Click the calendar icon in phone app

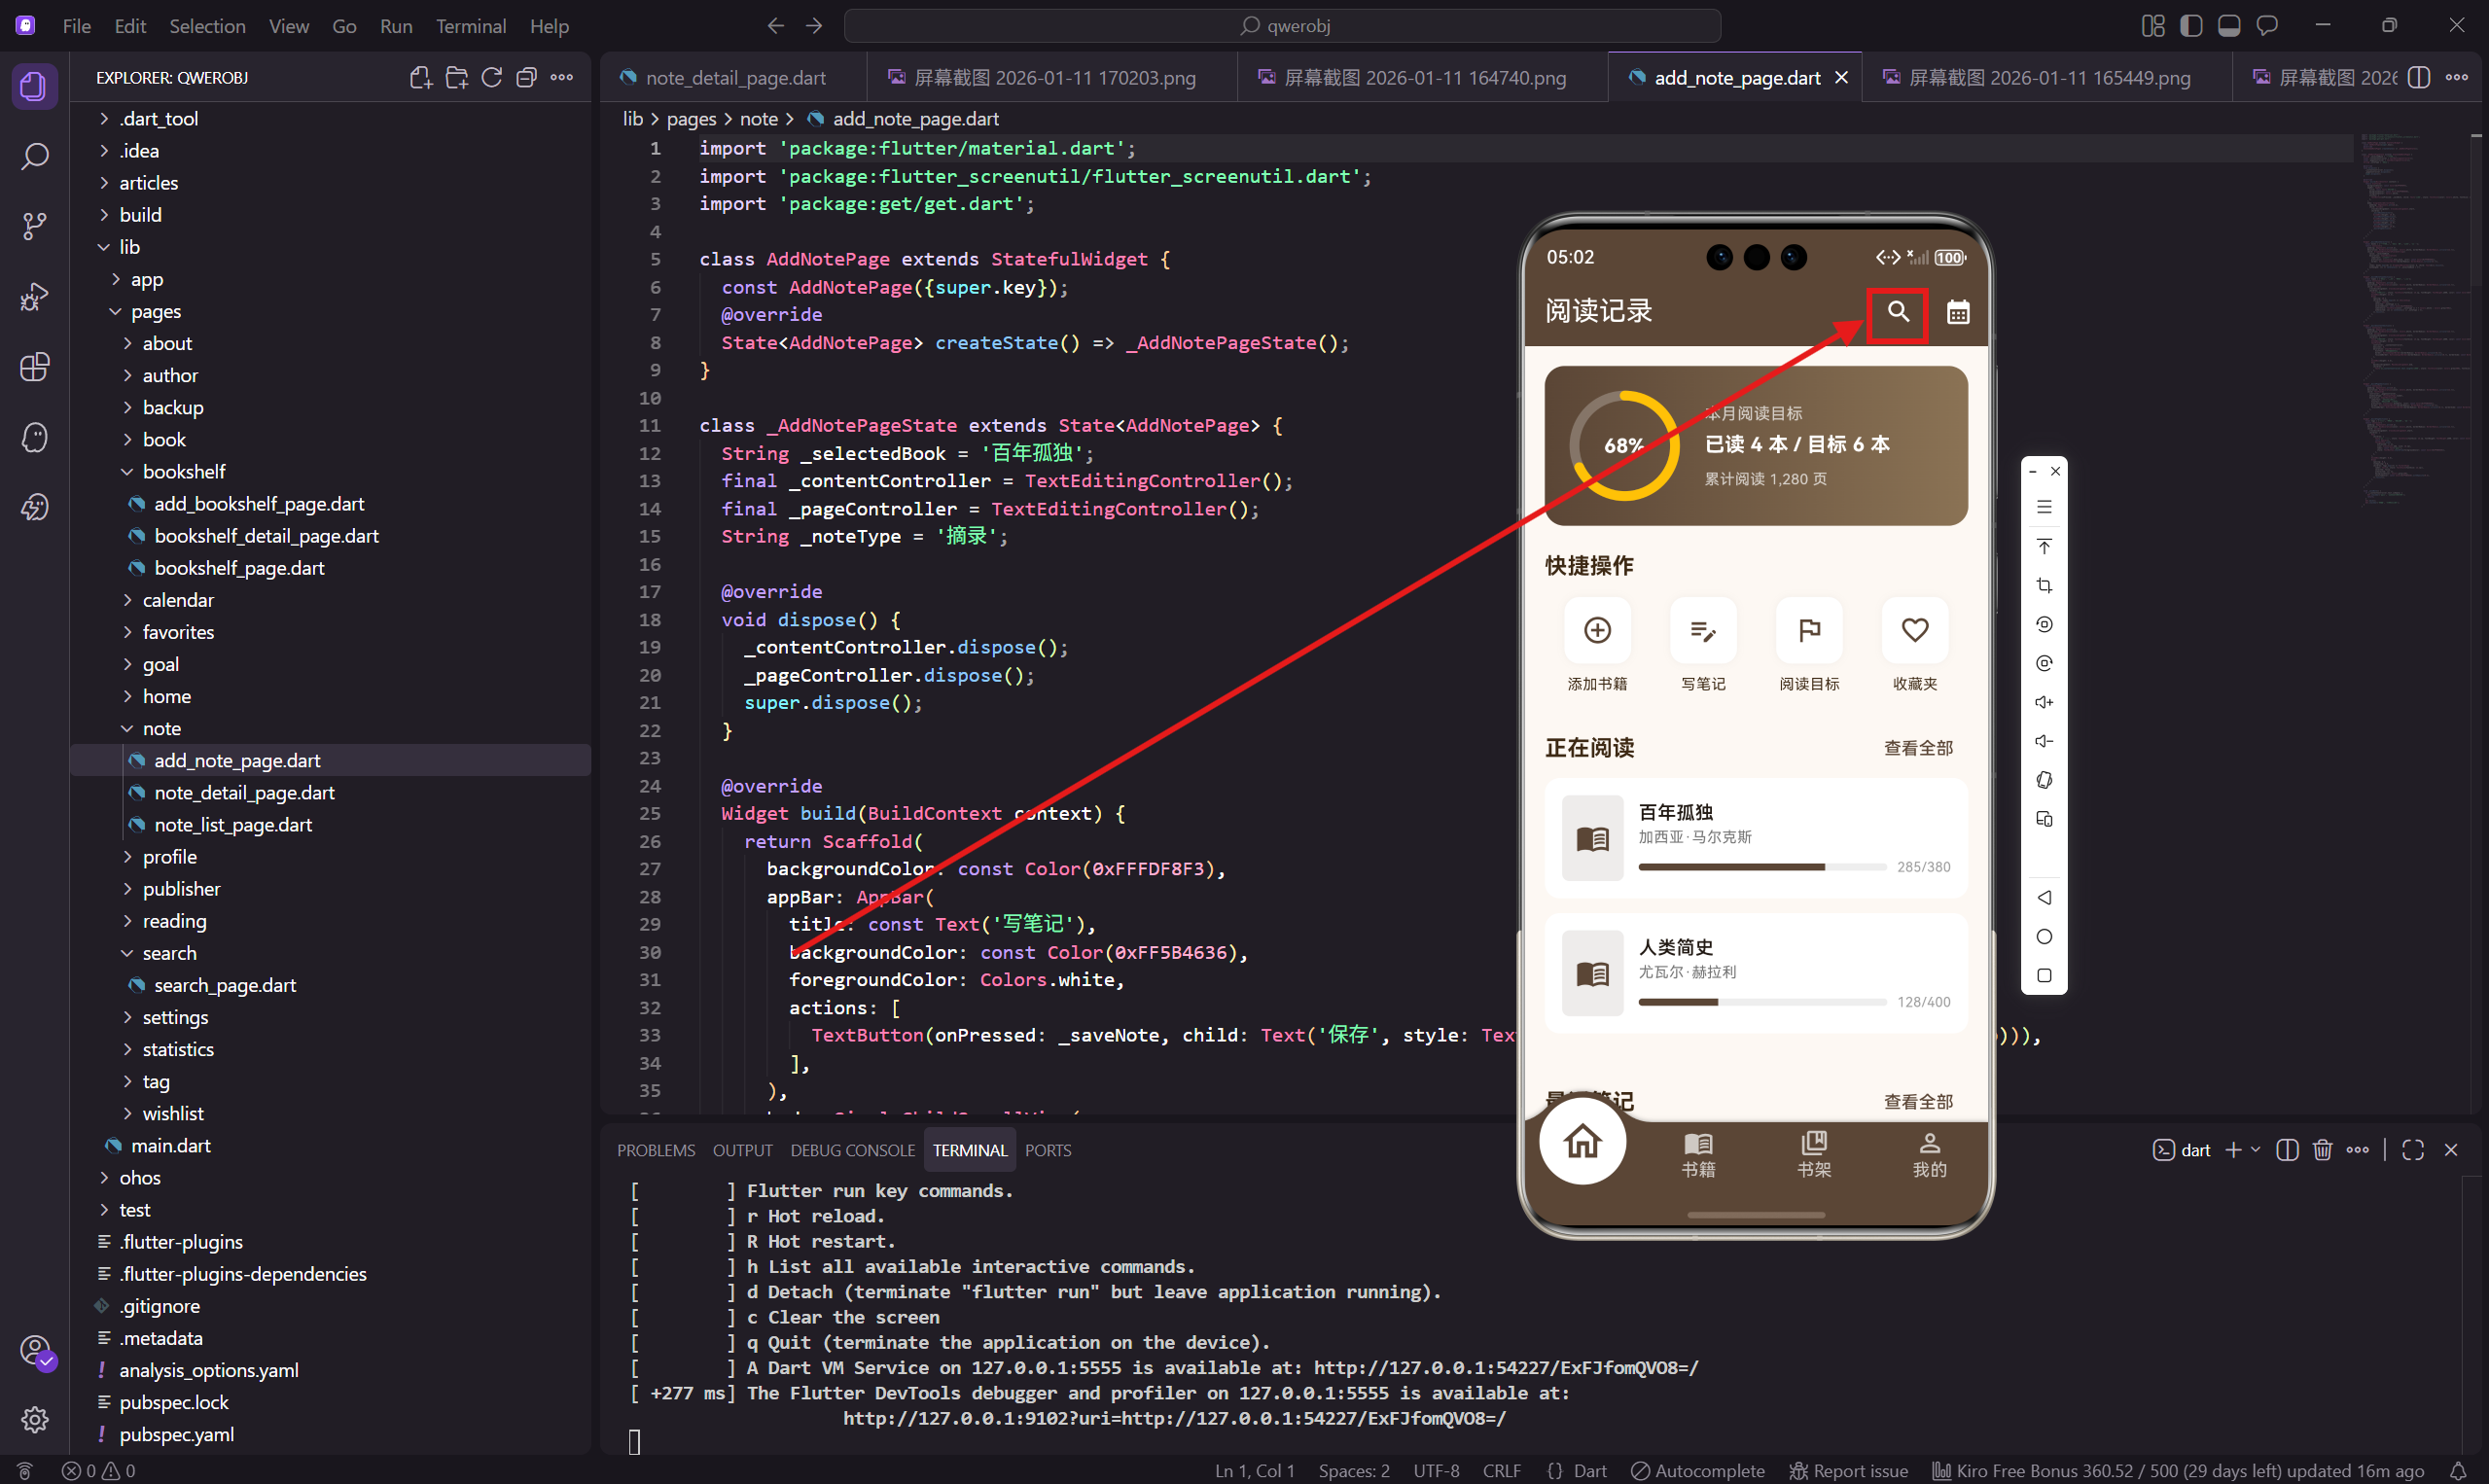1957,313
